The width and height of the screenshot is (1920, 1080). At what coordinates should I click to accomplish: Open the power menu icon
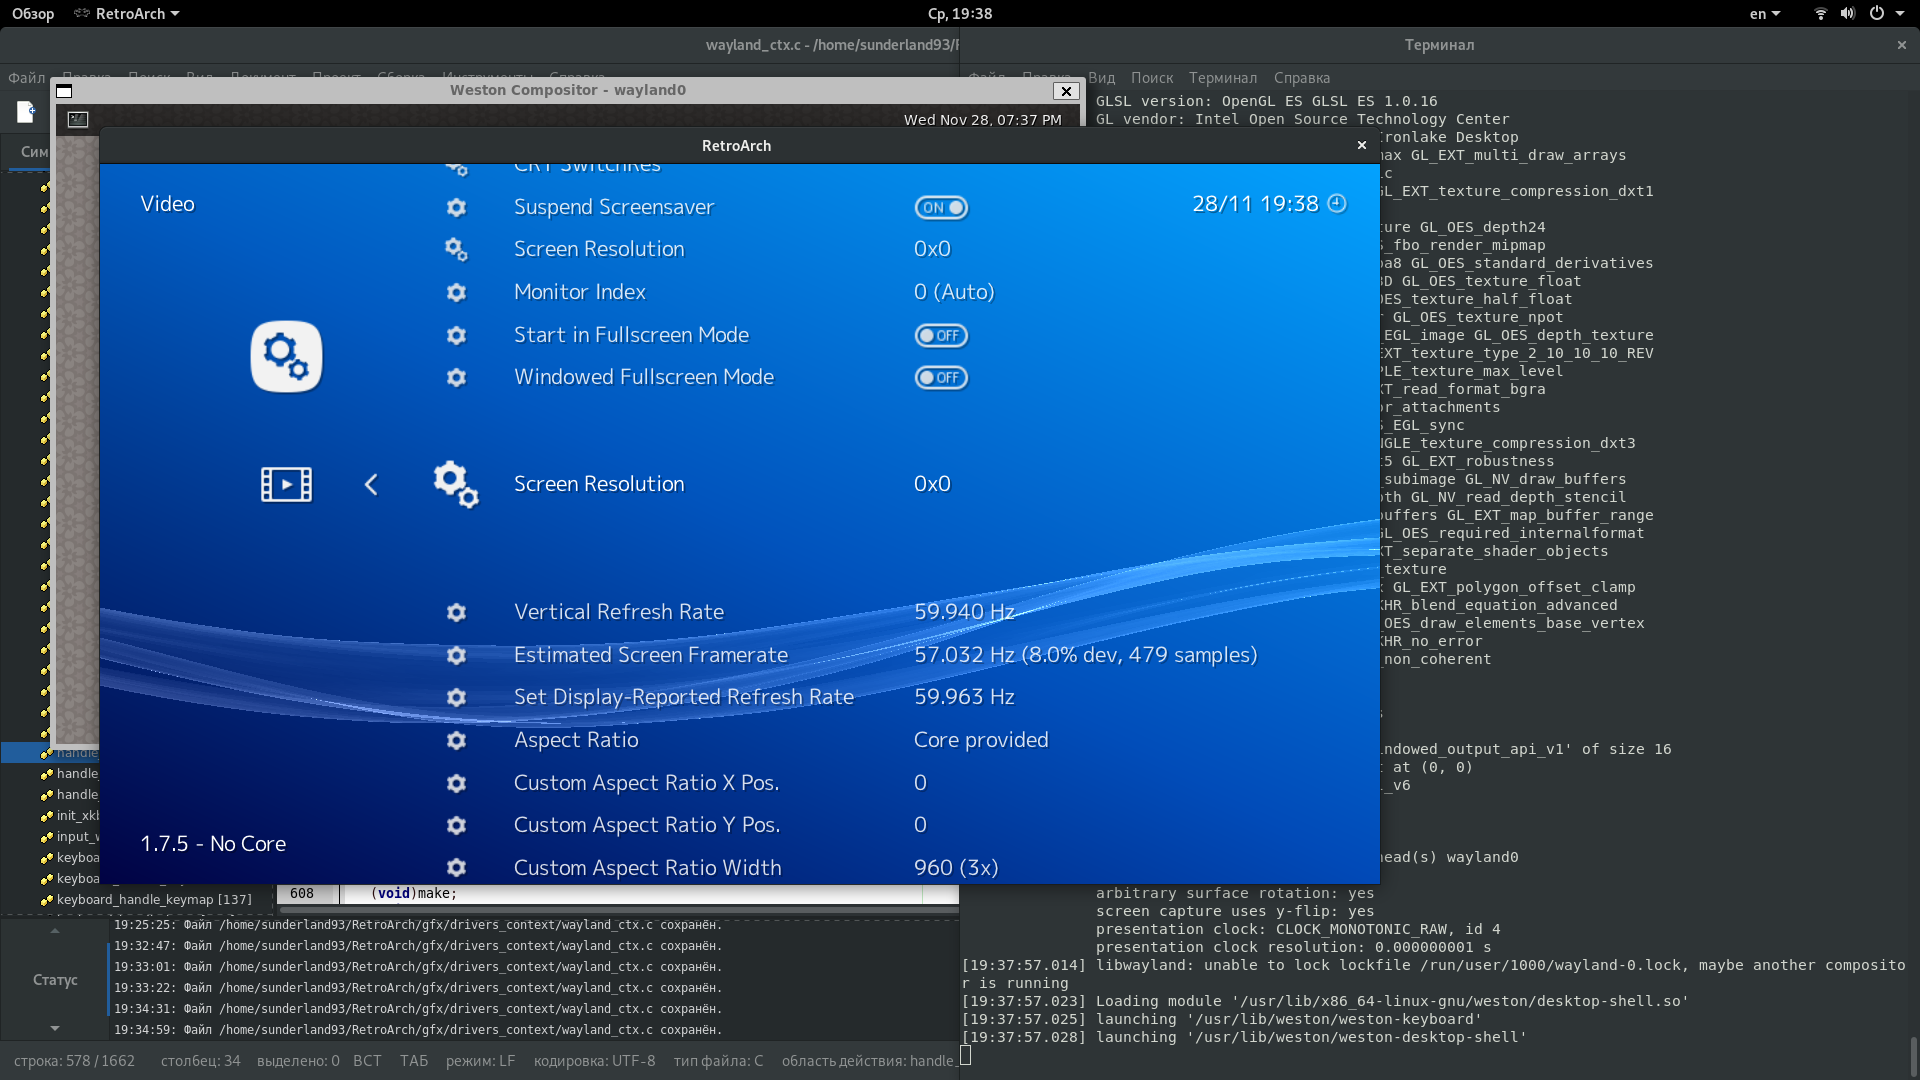1876,14
